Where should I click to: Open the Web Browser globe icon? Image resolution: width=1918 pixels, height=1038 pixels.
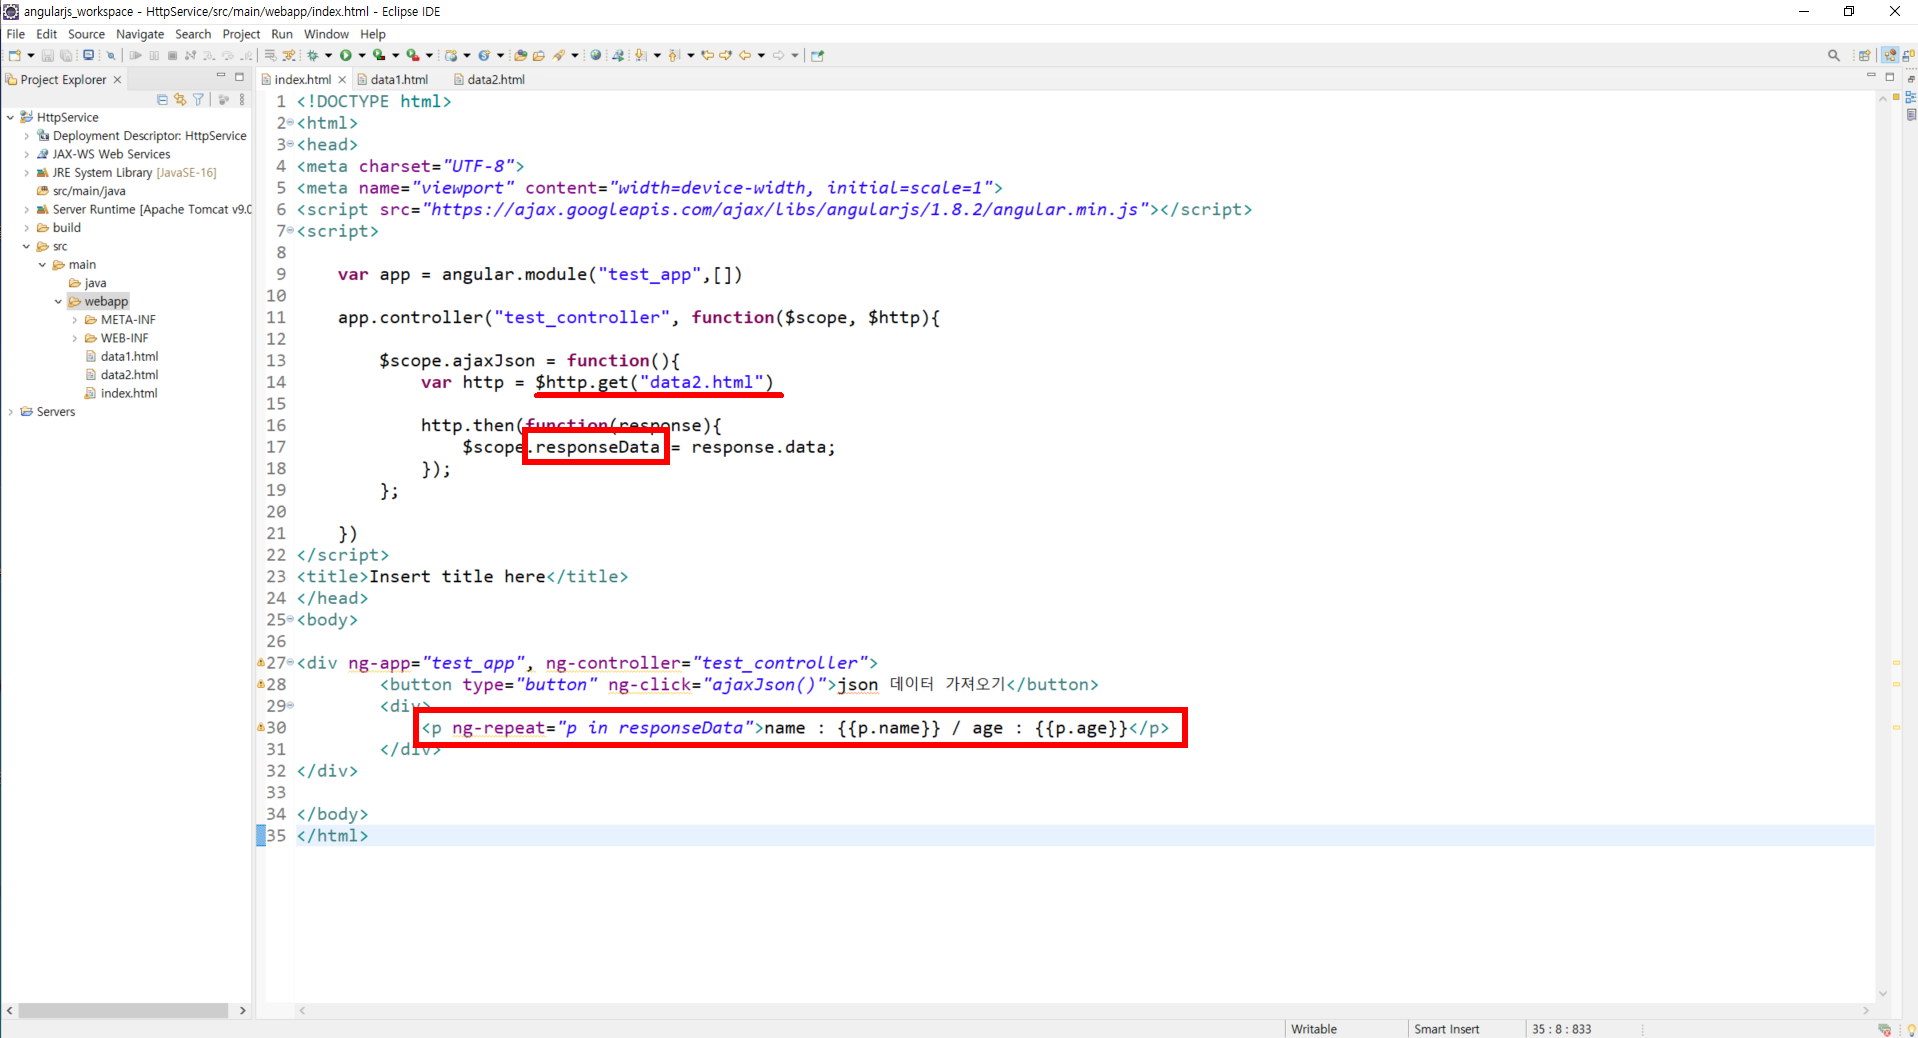click(595, 55)
